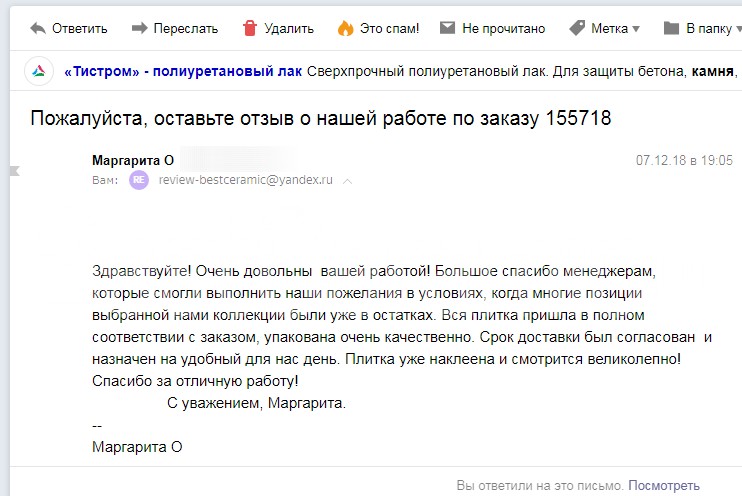Expand the Метка dropdown arrow

636,29
